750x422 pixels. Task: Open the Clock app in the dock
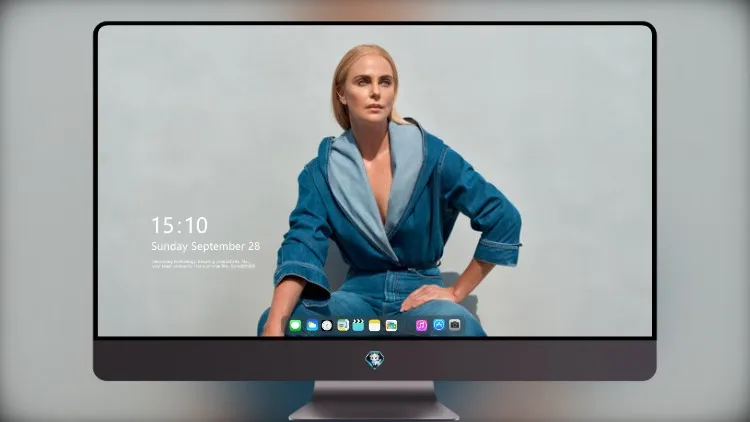coord(327,326)
